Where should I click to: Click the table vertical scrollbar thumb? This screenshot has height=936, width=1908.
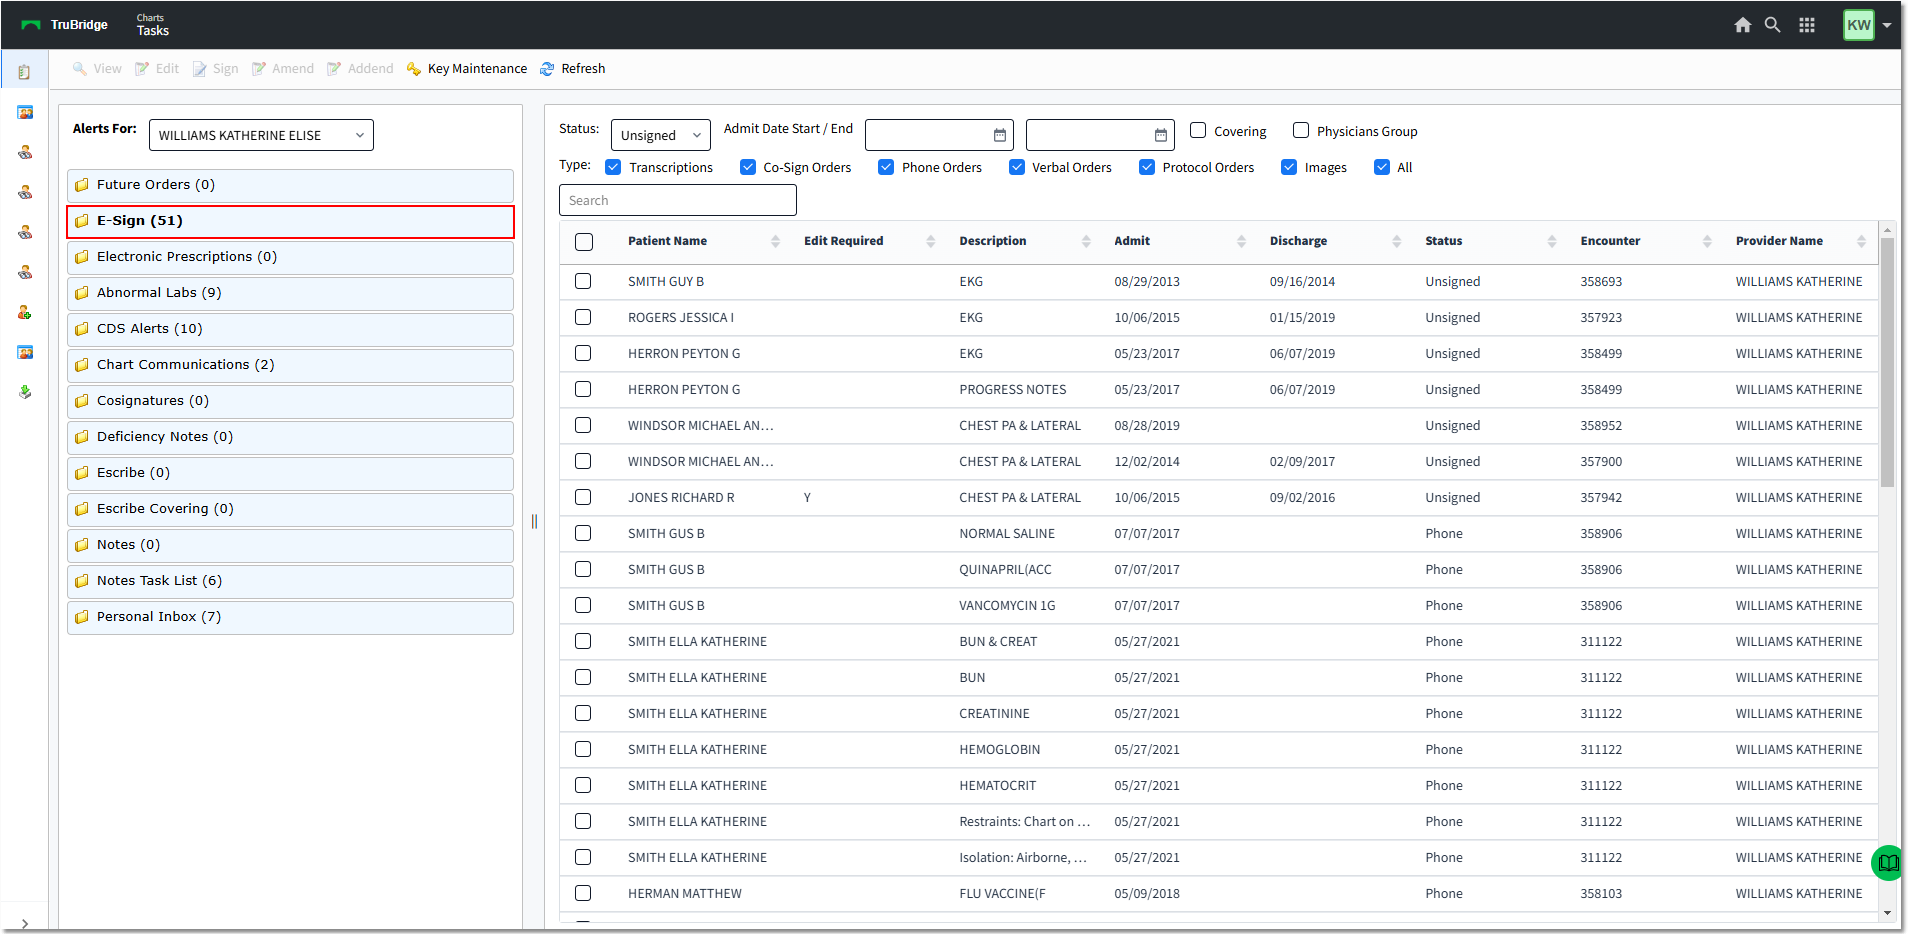point(1887,362)
